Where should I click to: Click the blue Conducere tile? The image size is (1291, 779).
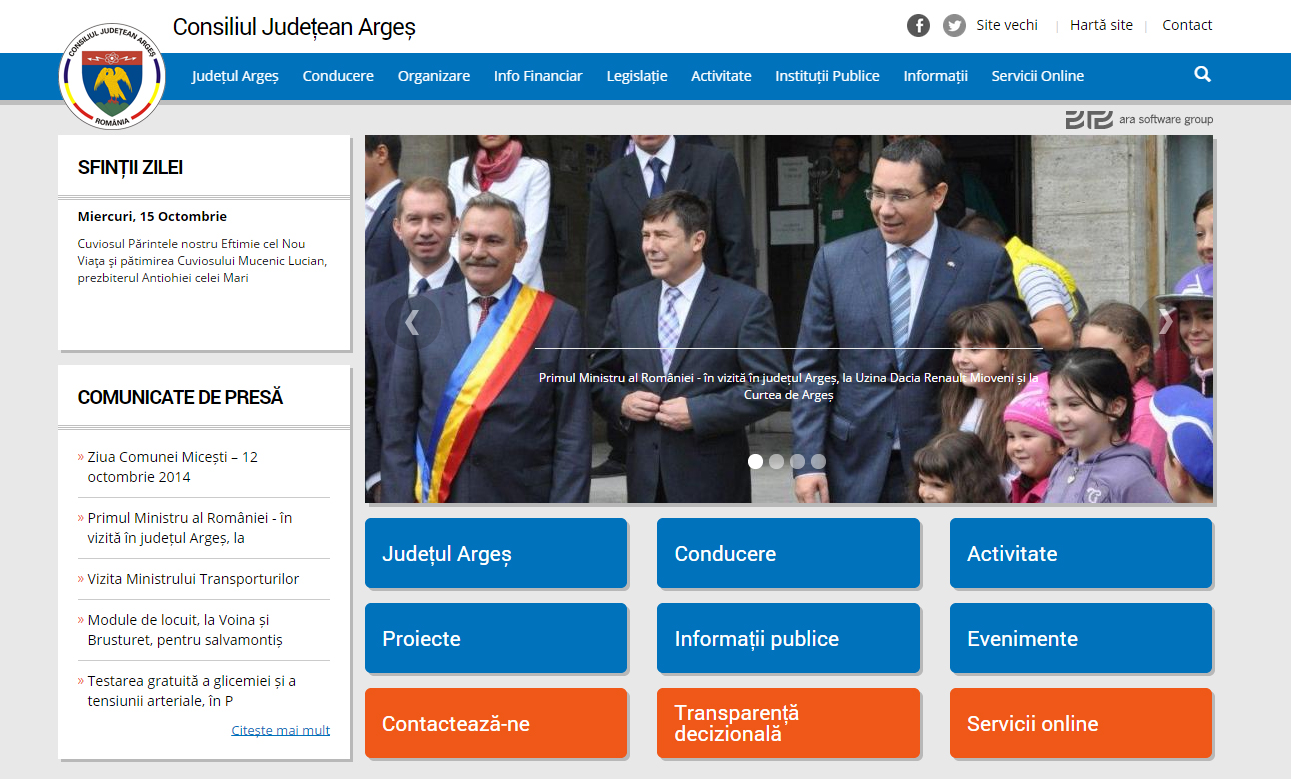coord(788,553)
